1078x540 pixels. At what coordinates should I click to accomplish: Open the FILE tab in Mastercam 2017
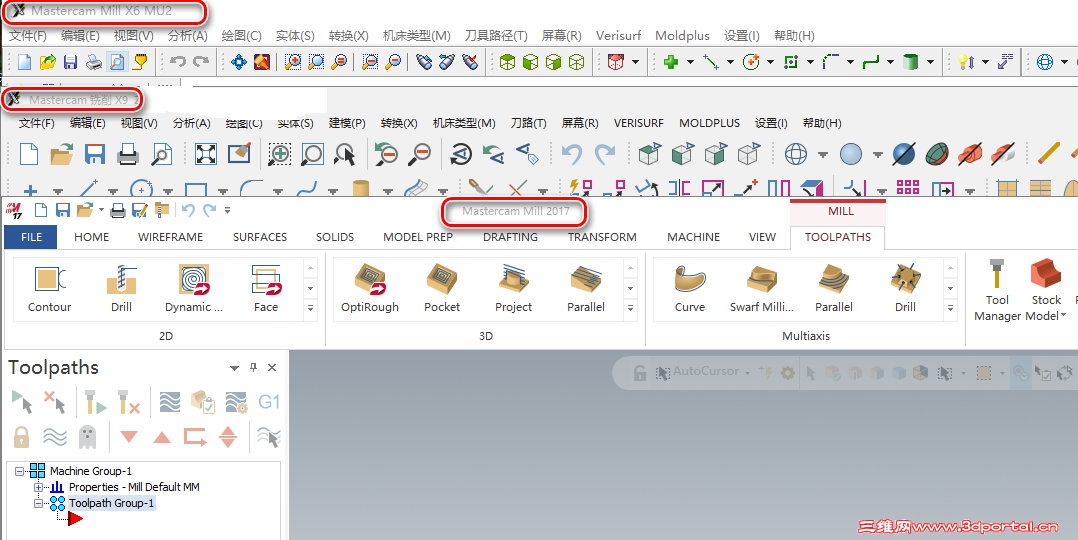(x=32, y=237)
